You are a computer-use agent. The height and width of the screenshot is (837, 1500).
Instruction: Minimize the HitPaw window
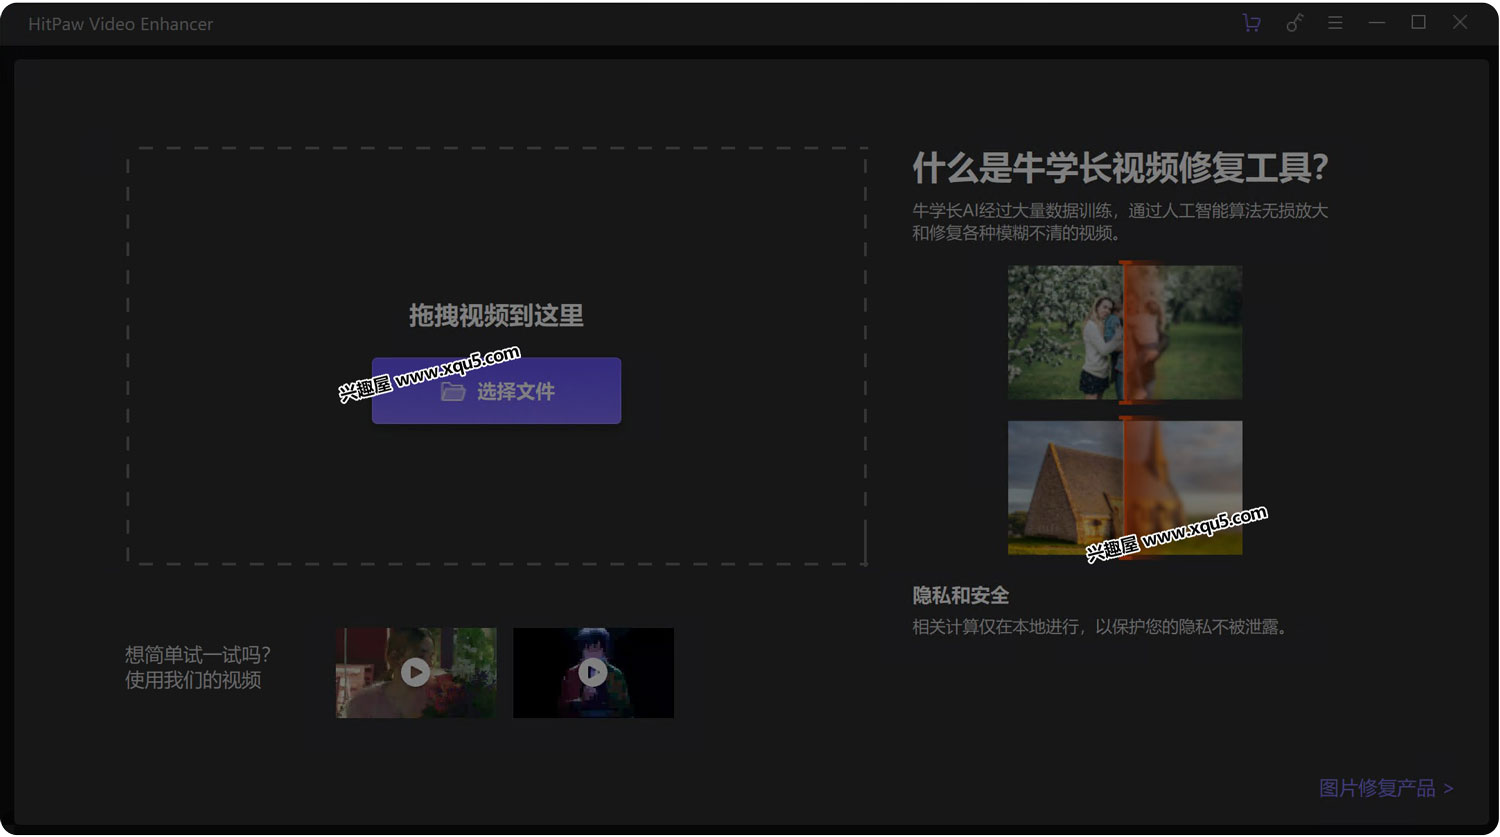[x=1377, y=23]
